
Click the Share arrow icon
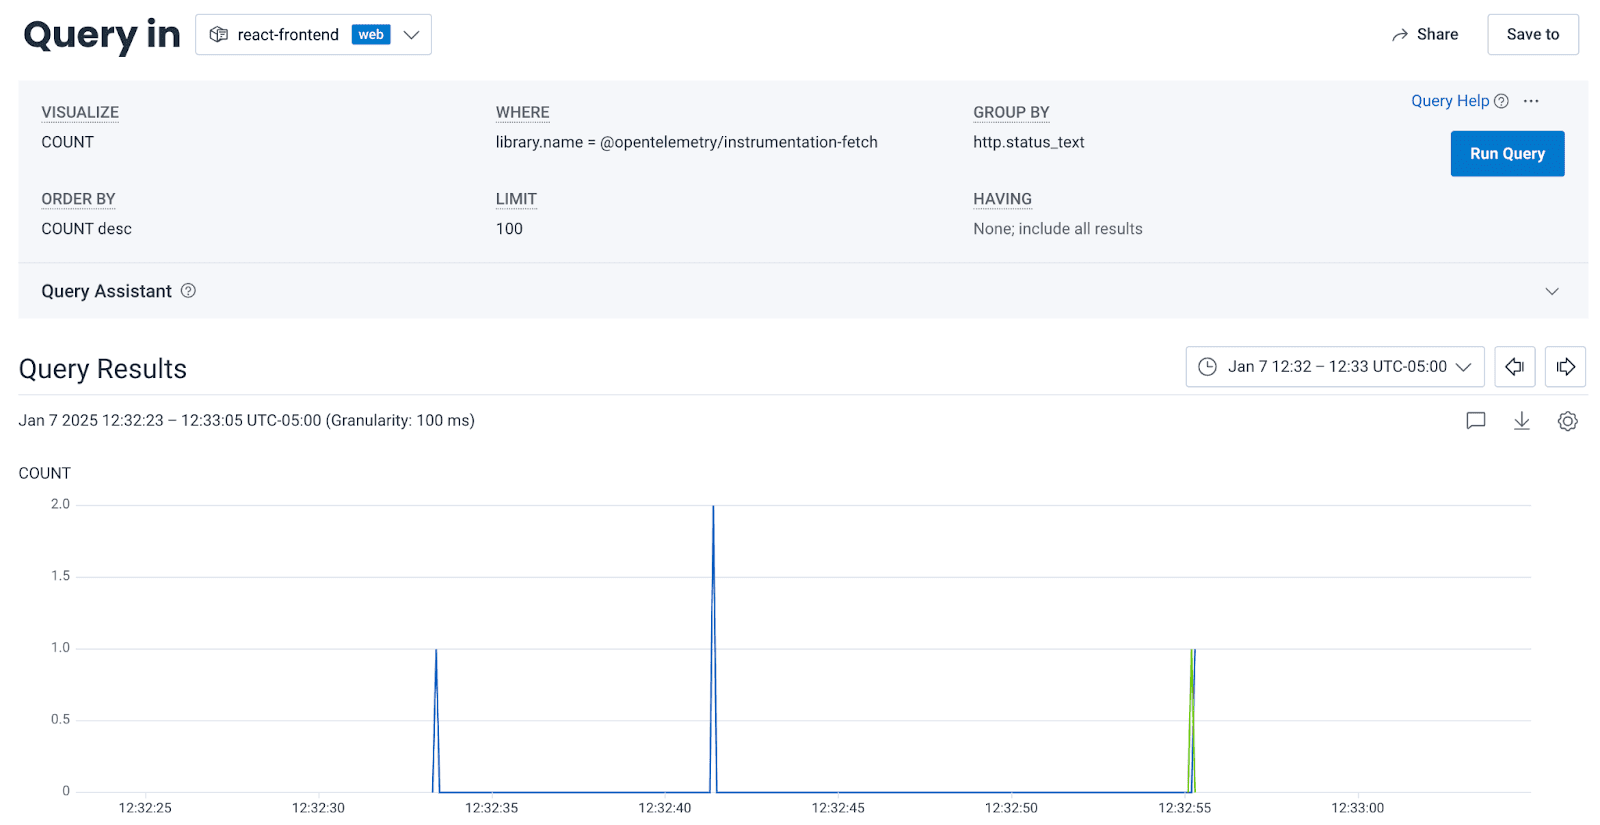1400,35
